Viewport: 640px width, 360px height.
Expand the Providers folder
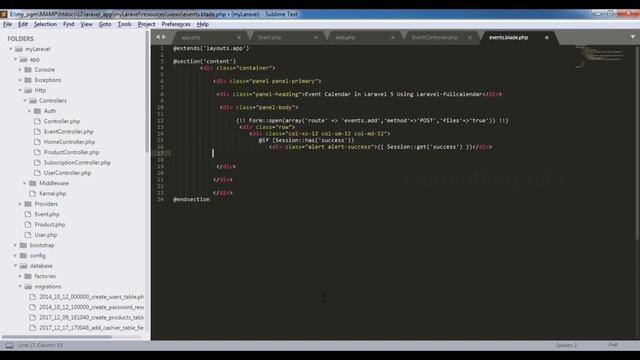point(20,204)
